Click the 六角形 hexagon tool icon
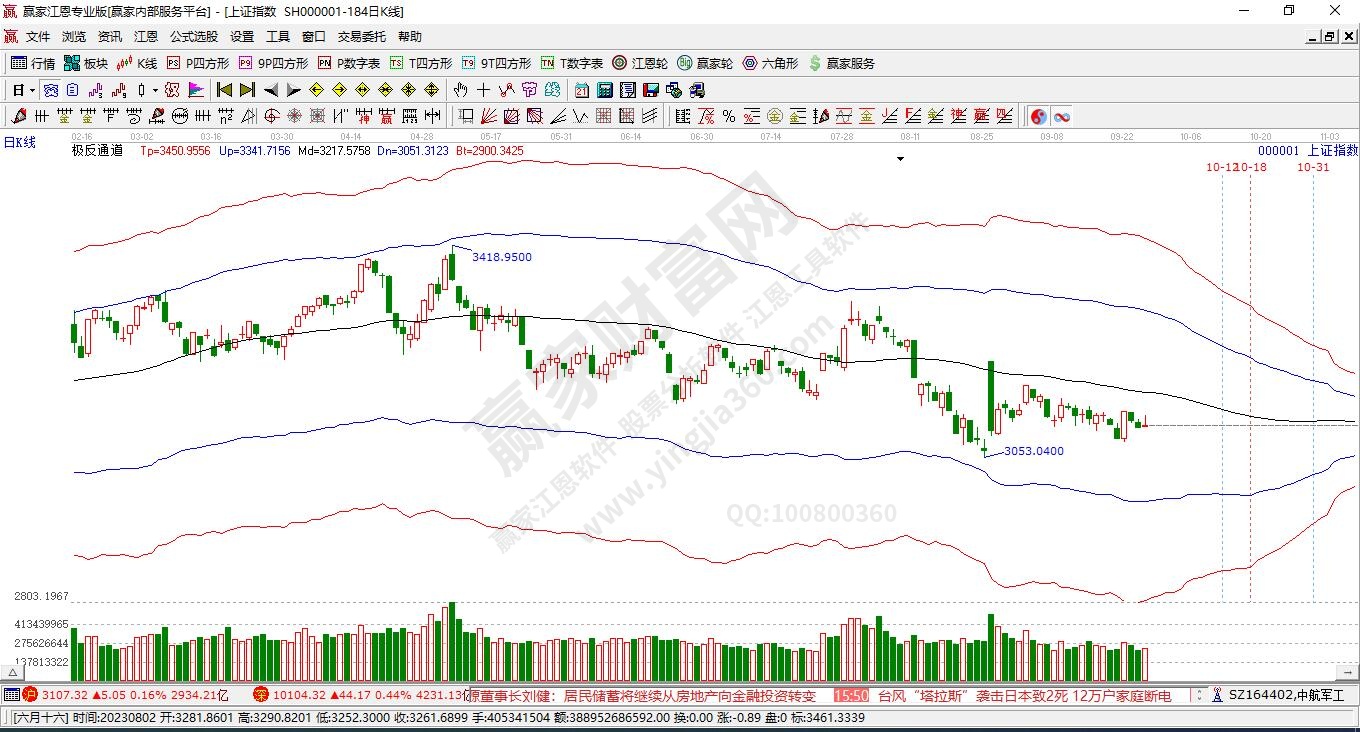This screenshot has height=732, width=1360. (x=770, y=63)
